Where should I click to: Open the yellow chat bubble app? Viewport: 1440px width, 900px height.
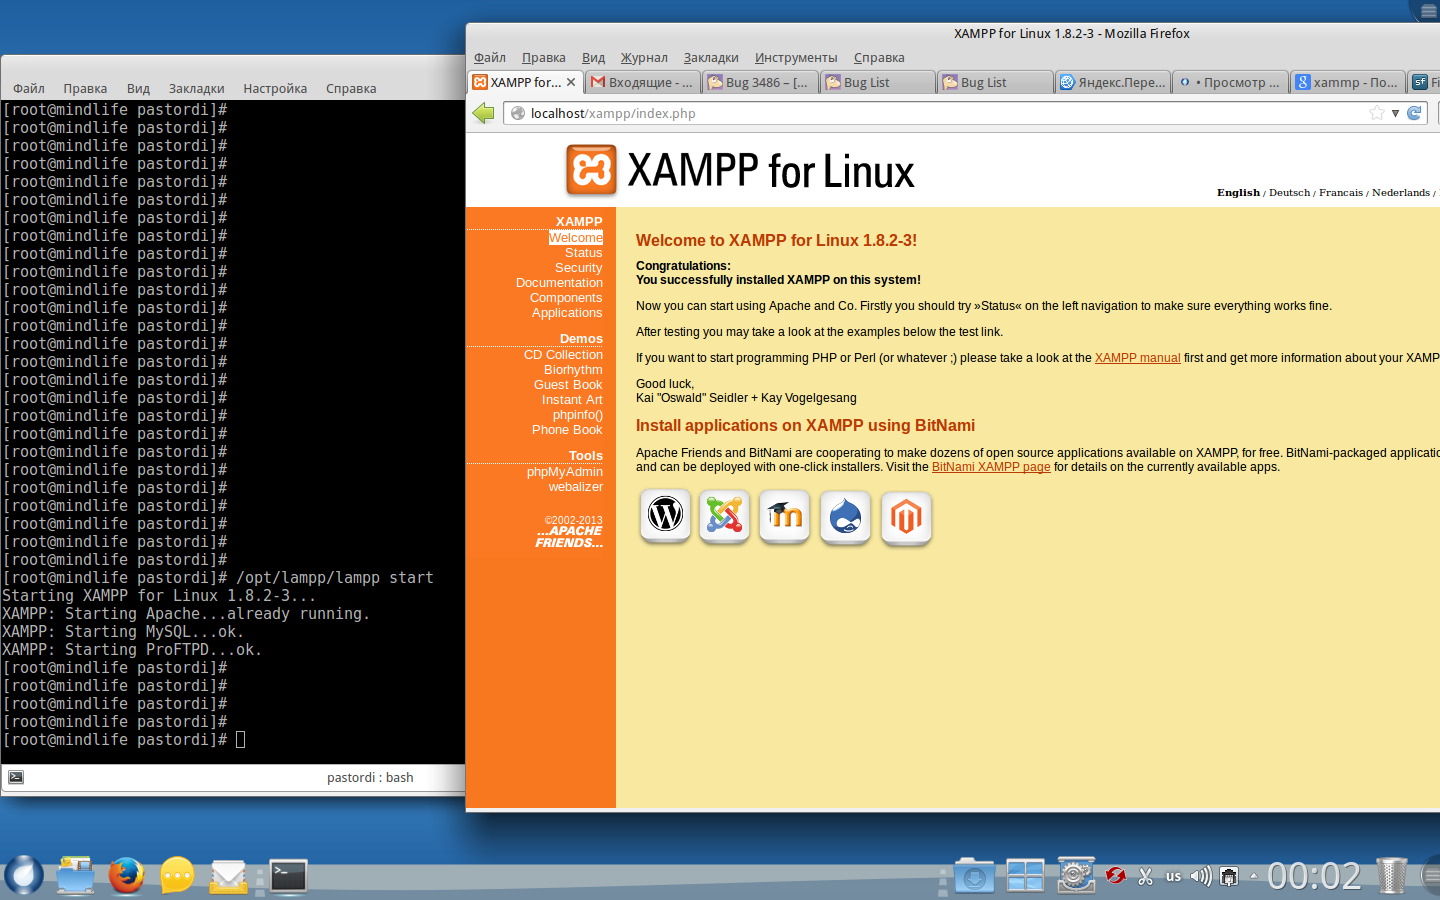[x=177, y=876]
